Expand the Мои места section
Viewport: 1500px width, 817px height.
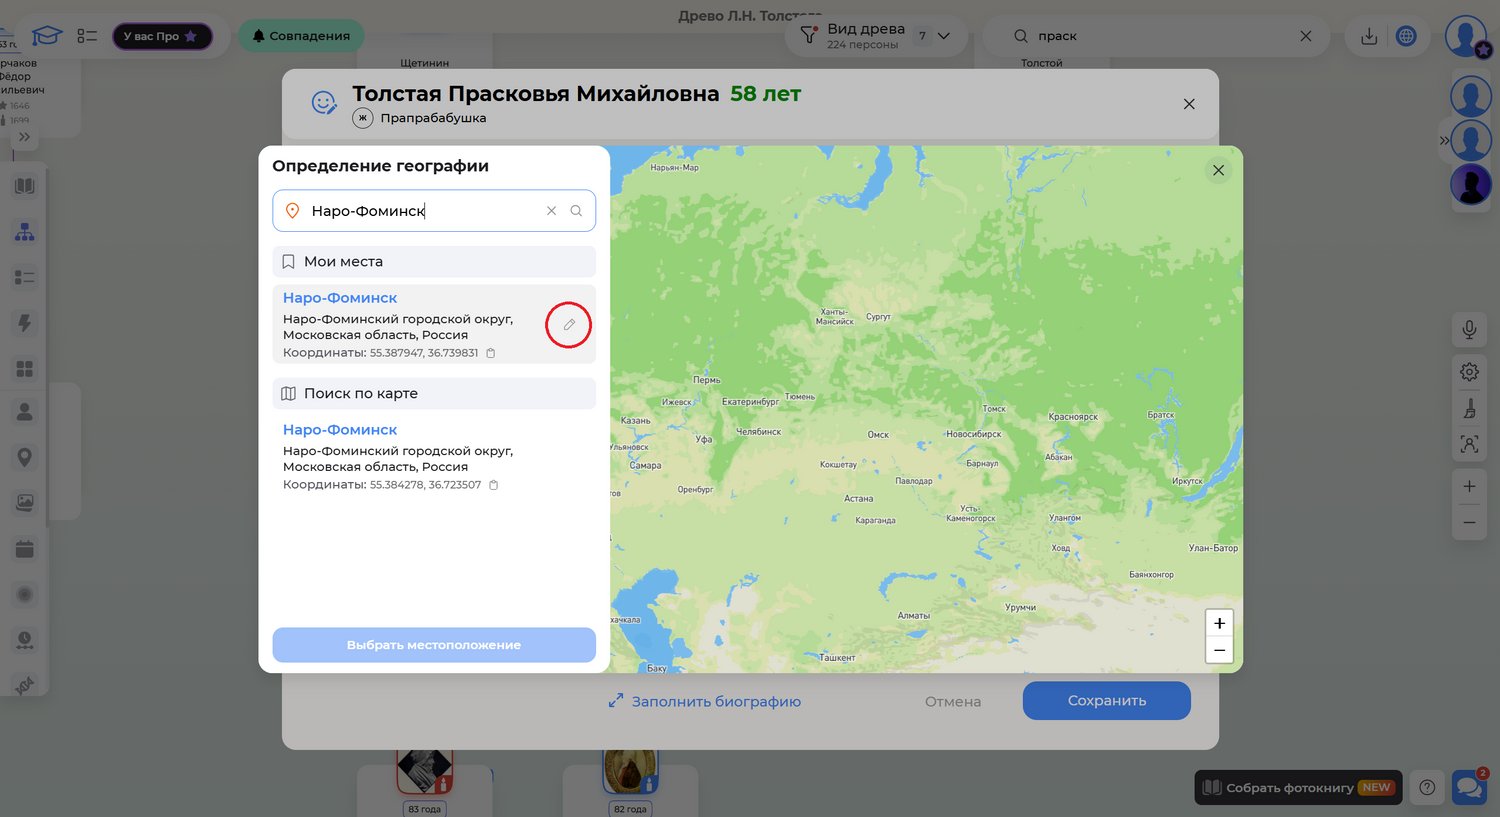coord(434,262)
